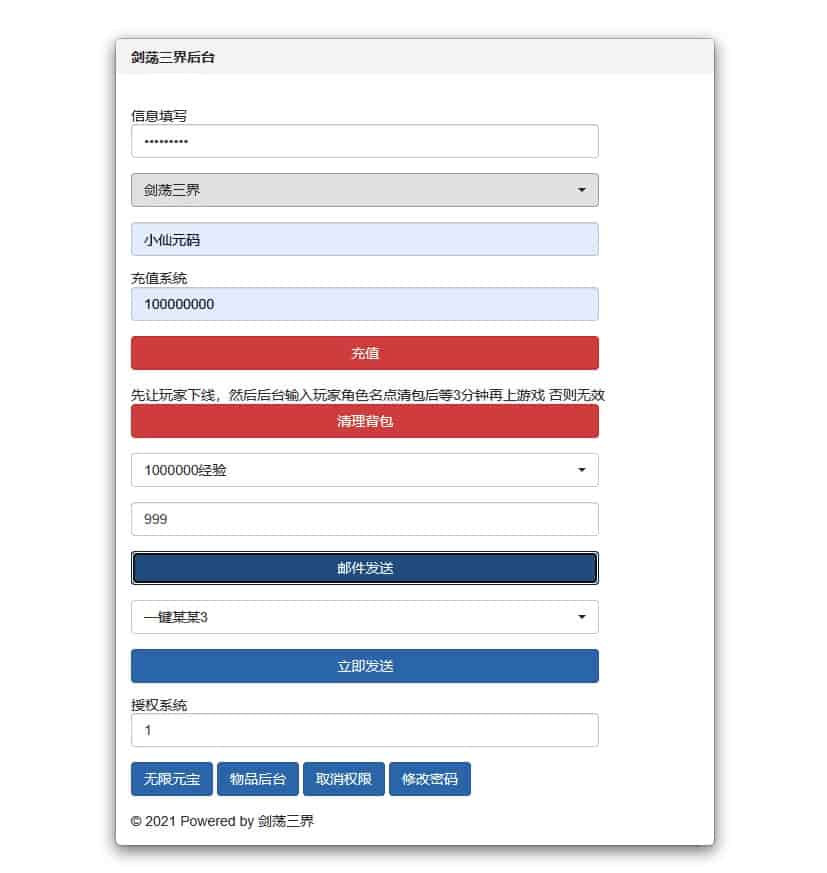Click the masked password field under 信息填写
Viewport: 827px width, 873px height.
(365, 141)
